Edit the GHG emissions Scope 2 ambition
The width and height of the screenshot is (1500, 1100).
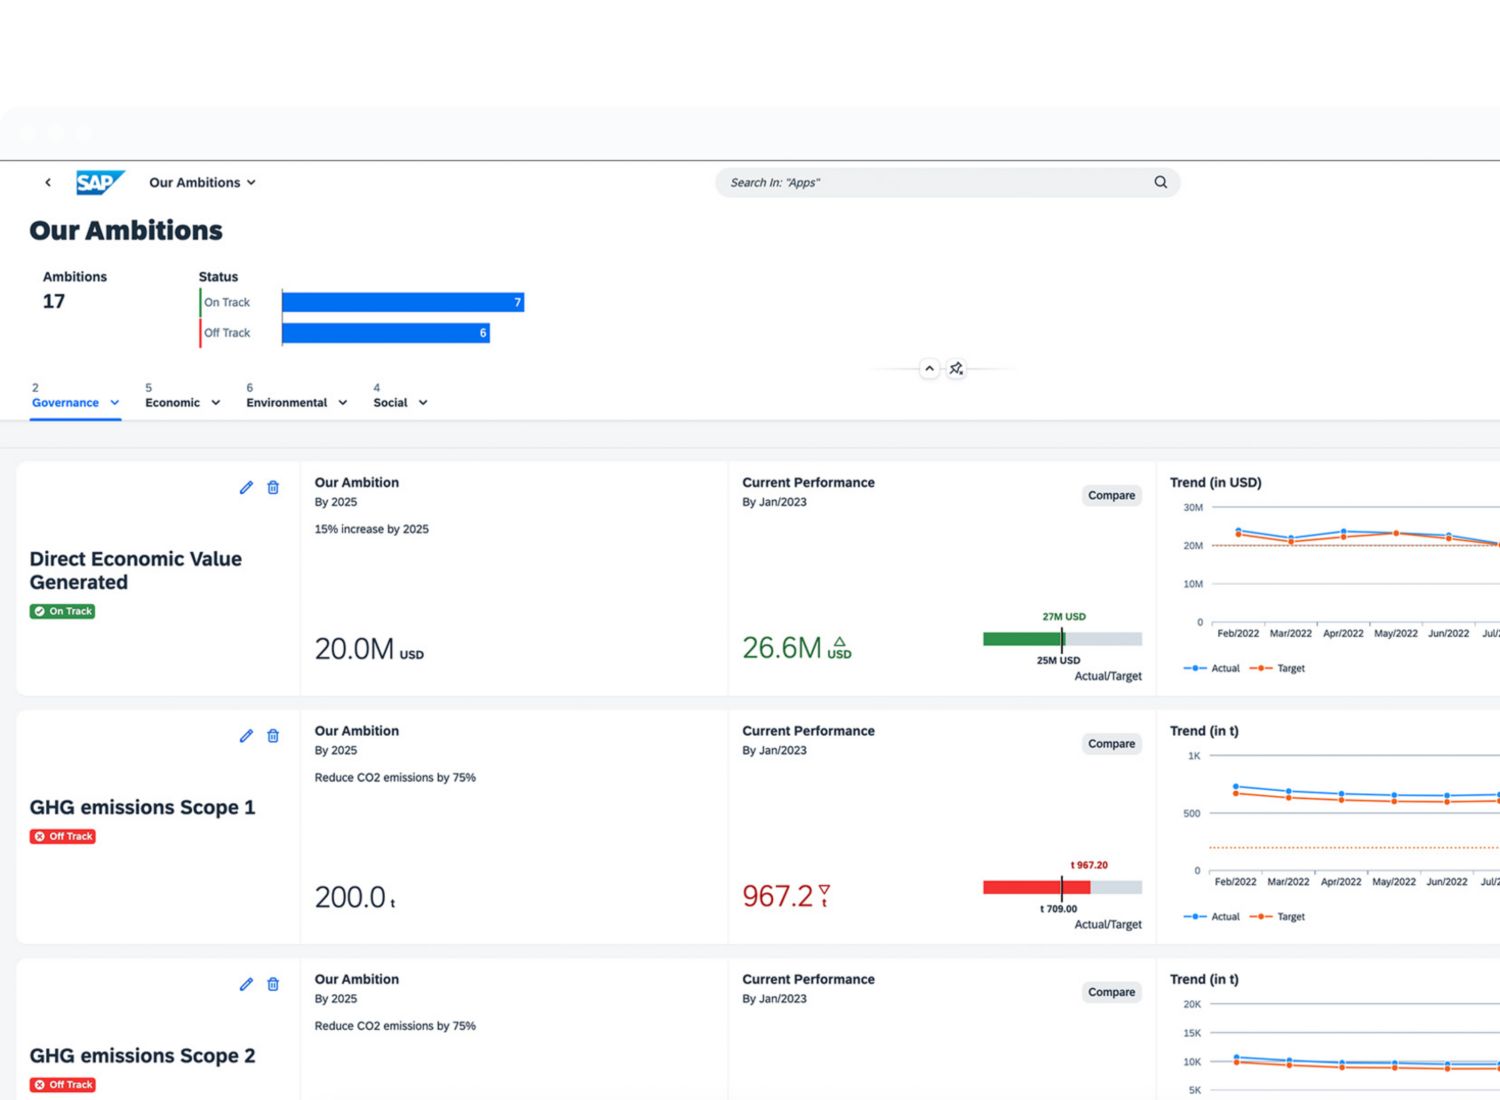point(246,984)
